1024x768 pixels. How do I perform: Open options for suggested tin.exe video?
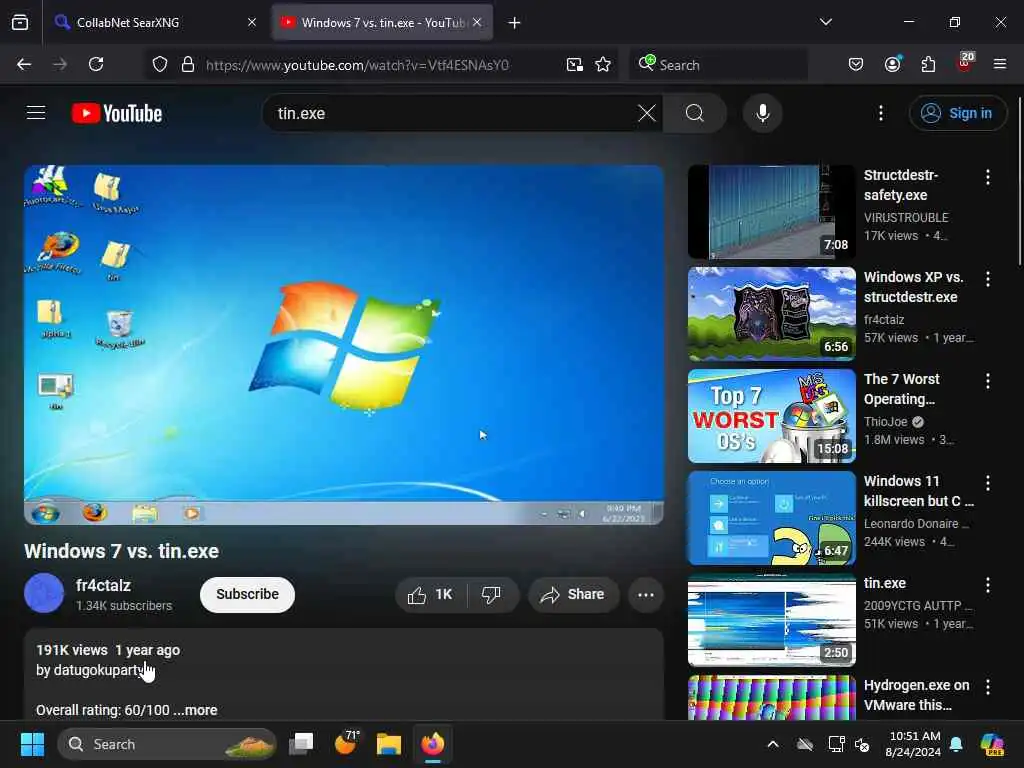987,584
